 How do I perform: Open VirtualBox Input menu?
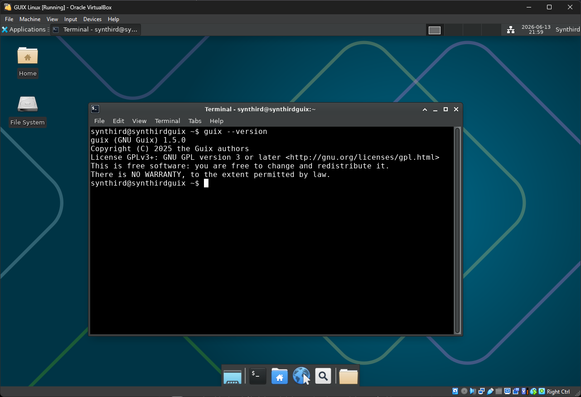tap(70, 19)
